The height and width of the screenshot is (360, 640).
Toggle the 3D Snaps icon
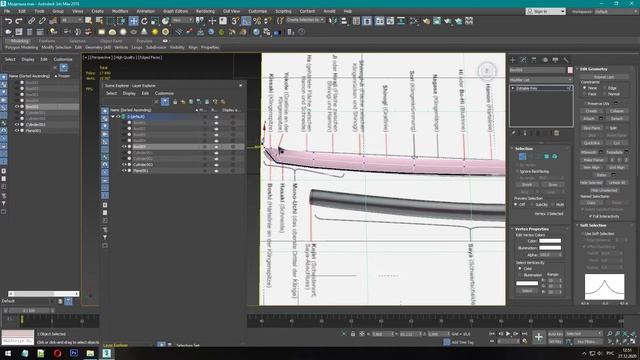236,21
